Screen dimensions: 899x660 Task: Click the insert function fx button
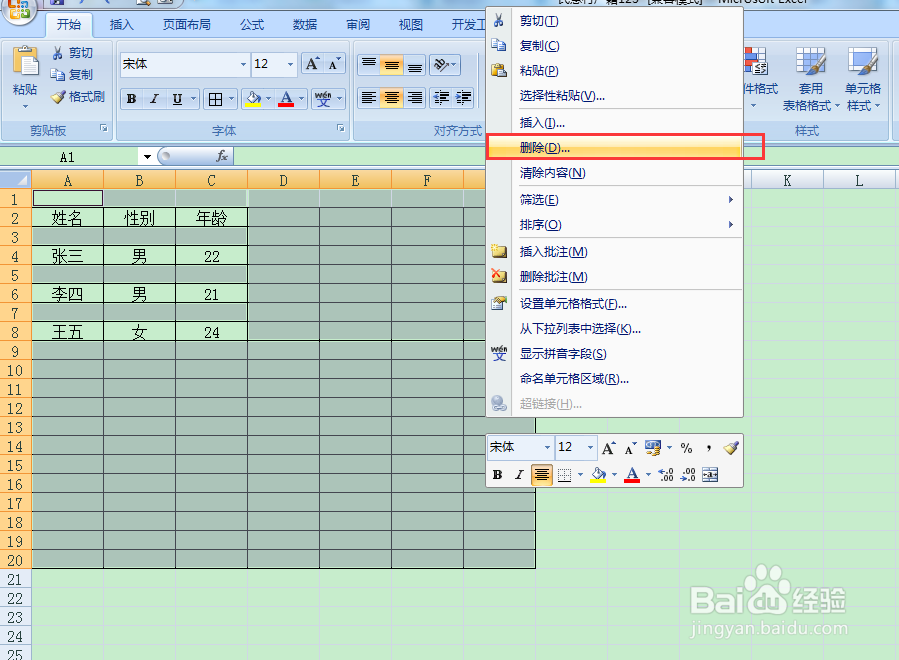tap(222, 156)
